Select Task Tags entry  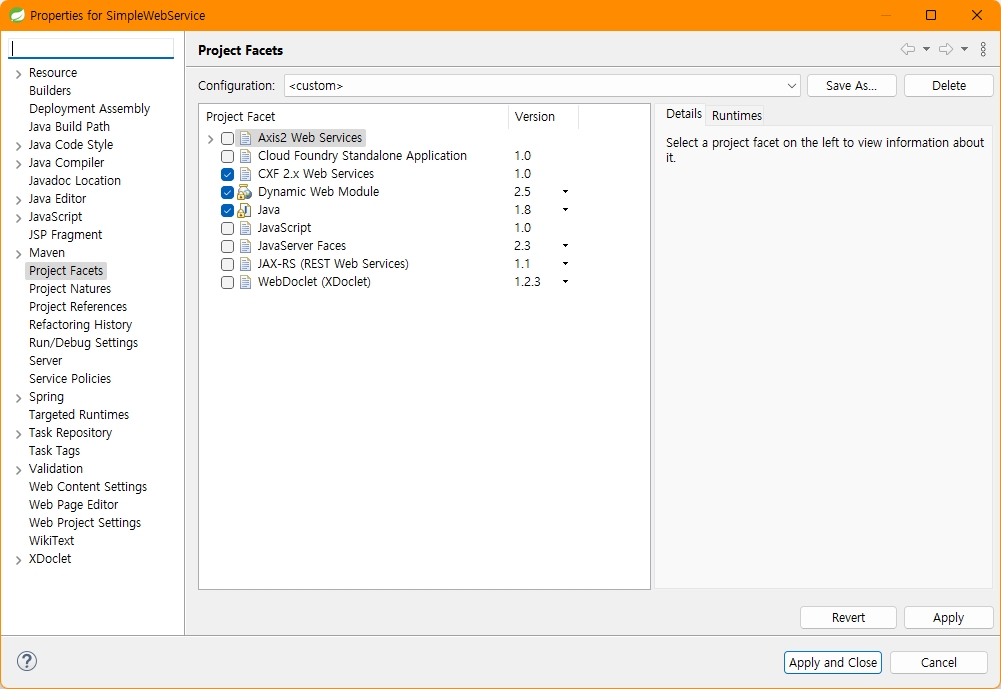[54, 451]
